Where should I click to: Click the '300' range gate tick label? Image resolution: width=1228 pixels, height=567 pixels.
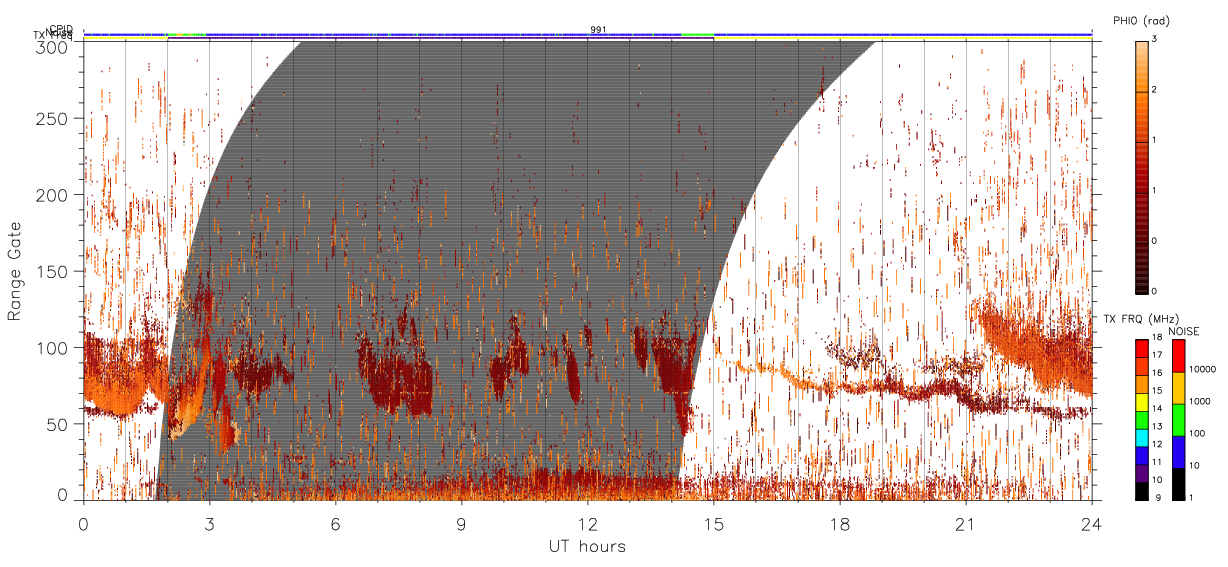53,46
